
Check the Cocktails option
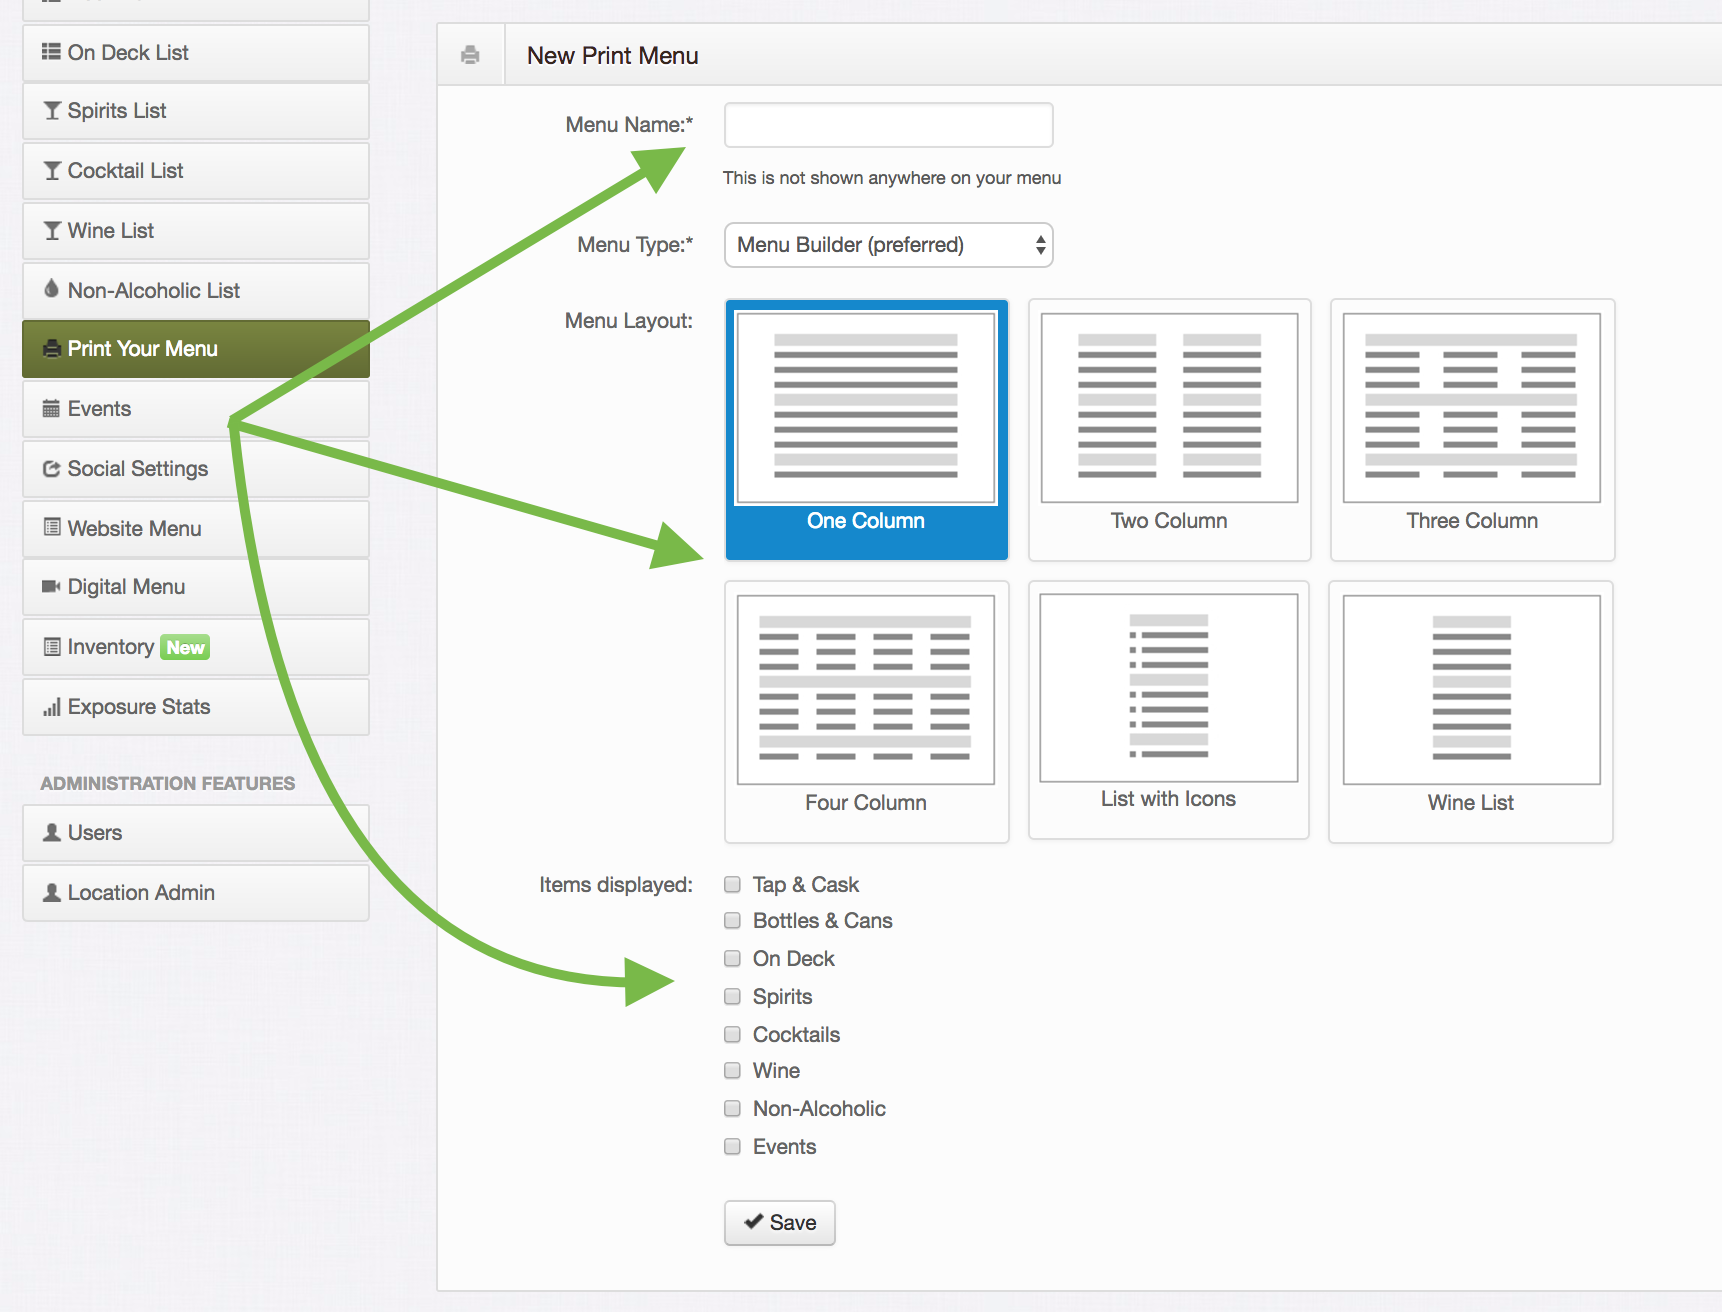(x=732, y=1034)
